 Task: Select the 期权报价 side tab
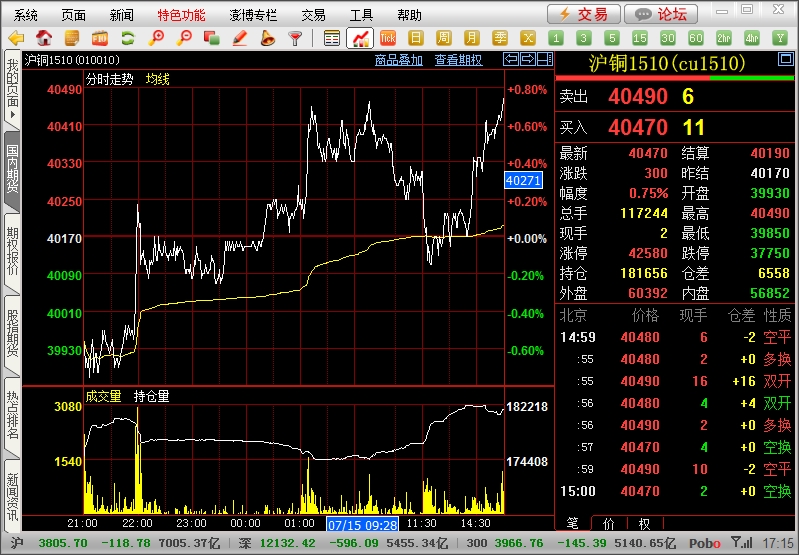click(12, 252)
